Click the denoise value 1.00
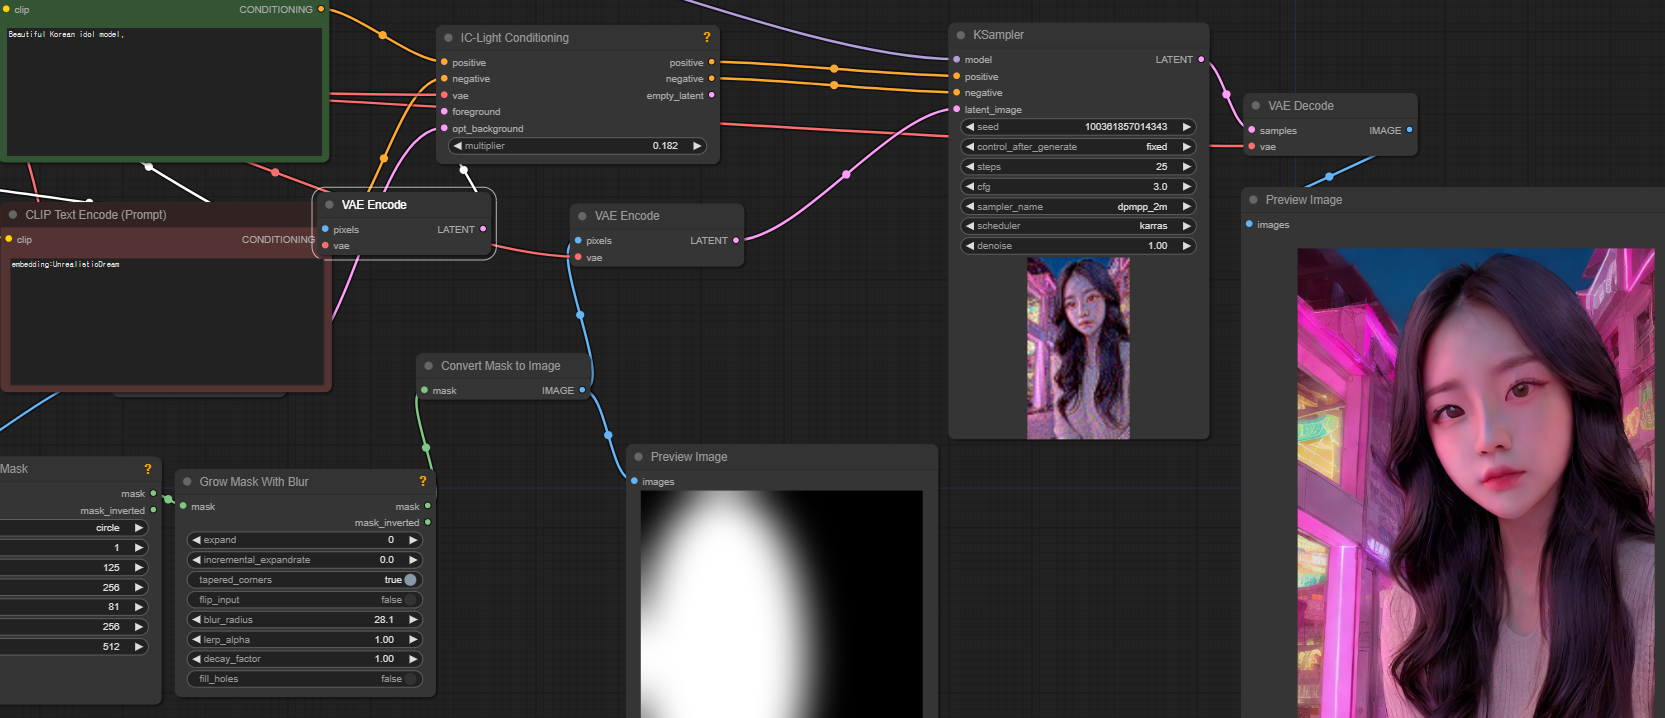Screen dimensions: 1665x718 tap(1157, 246)
